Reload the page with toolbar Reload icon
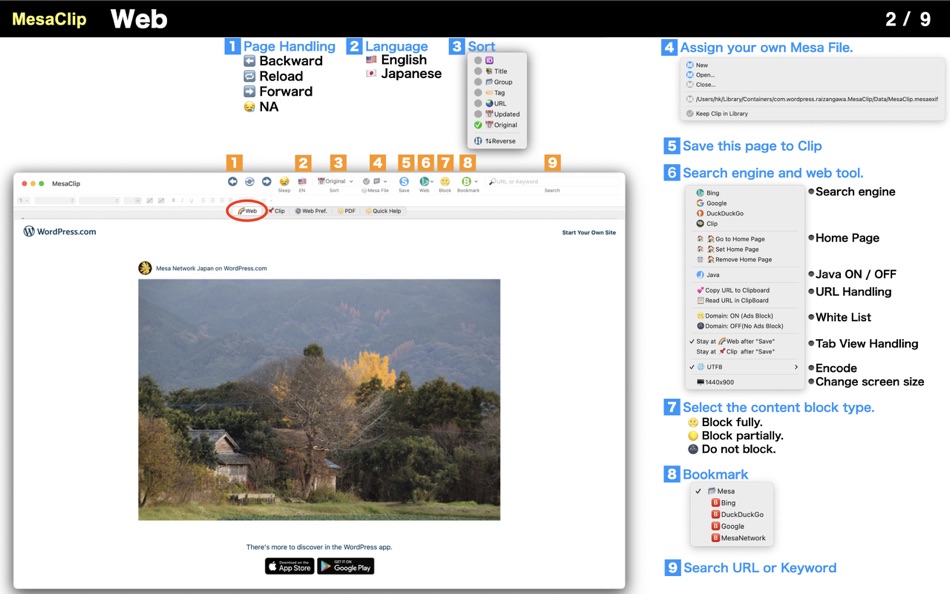This screenshot has height=594, width=950. [x=250, y=181]
